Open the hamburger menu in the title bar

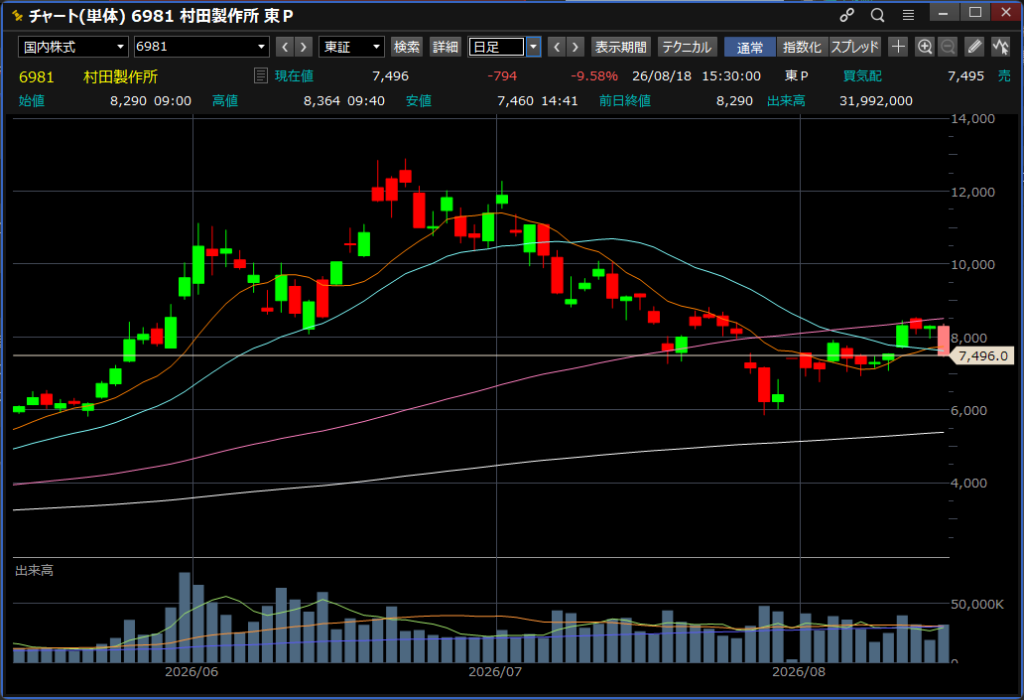[908, 14]
